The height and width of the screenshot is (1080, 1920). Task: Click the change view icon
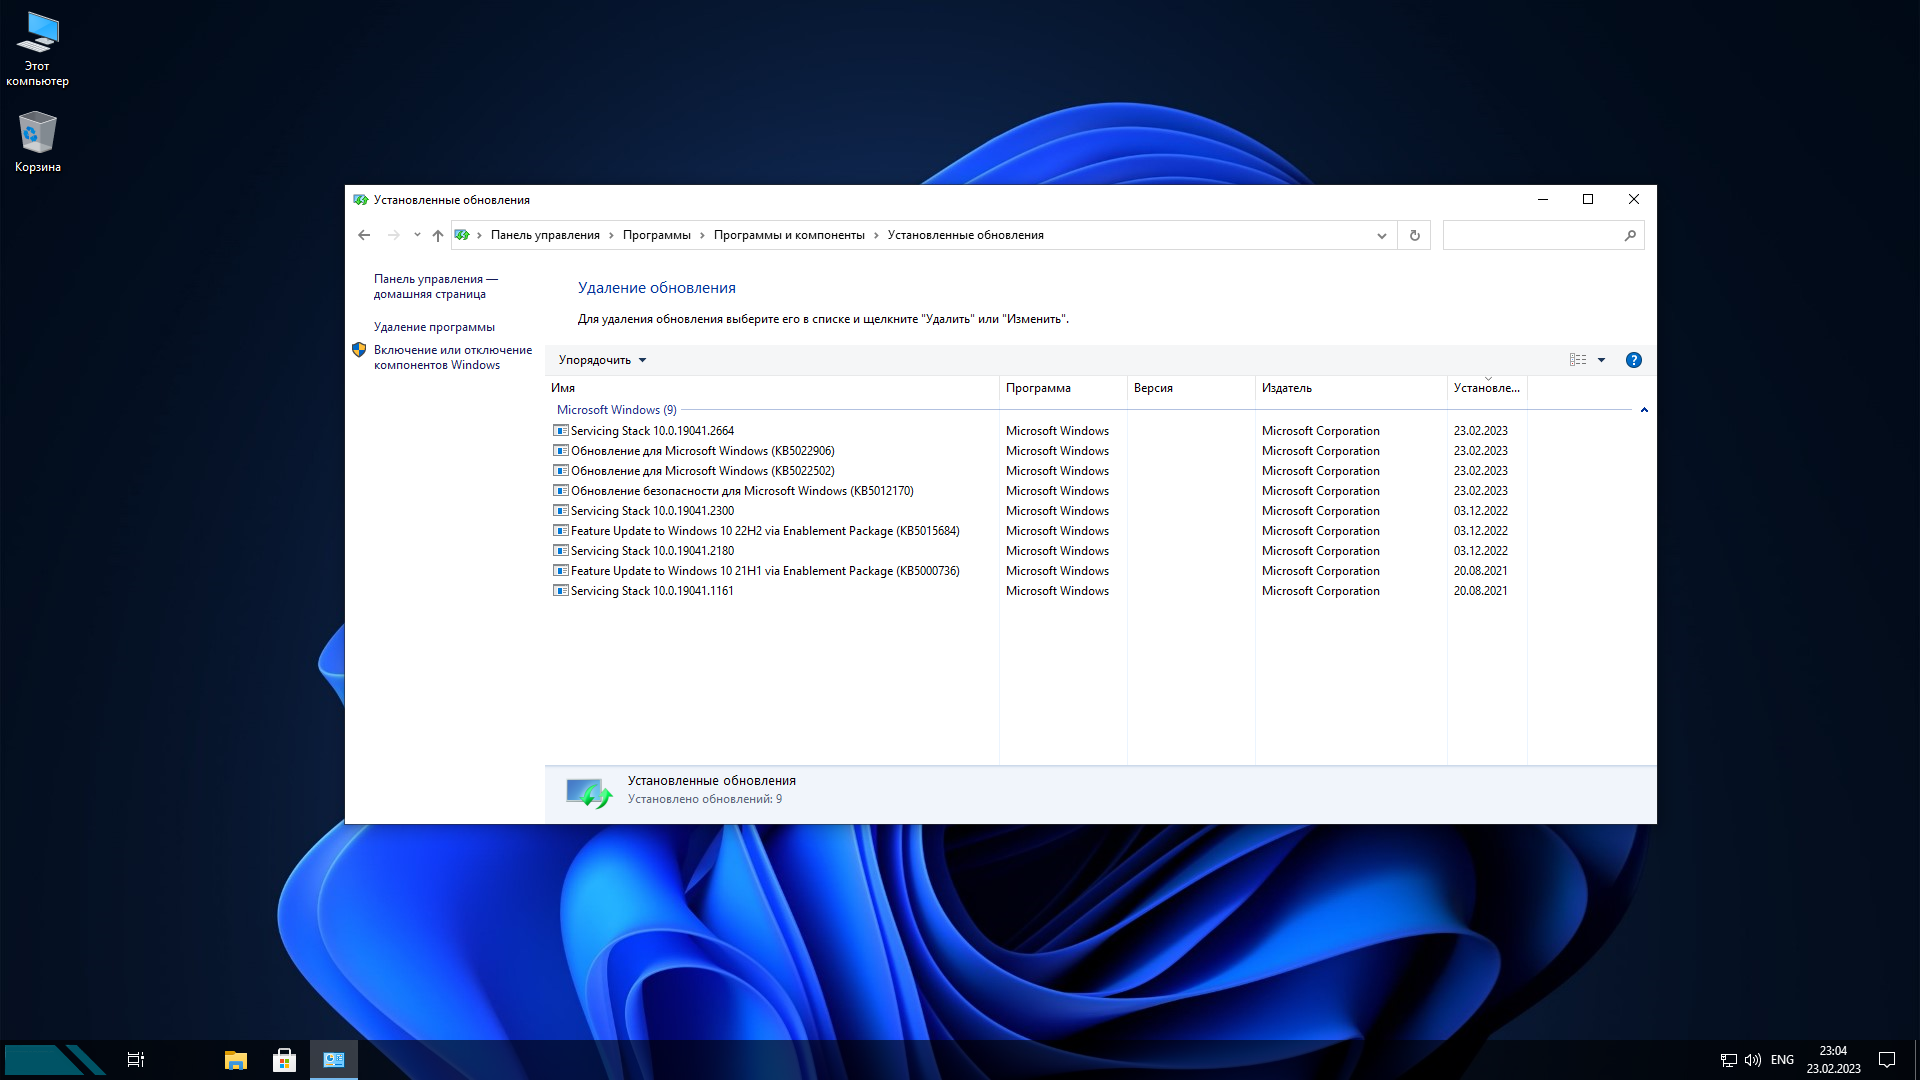[x=1578, y=360]
